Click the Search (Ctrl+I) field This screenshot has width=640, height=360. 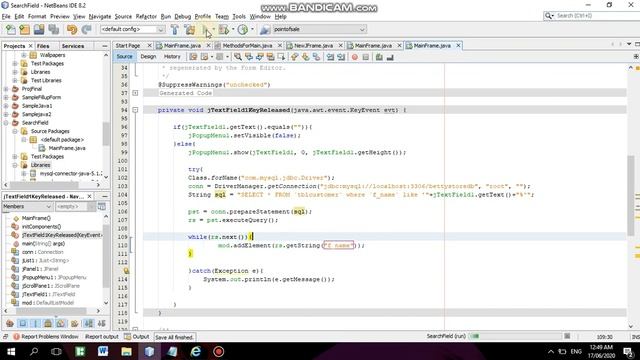pos(591,16)
